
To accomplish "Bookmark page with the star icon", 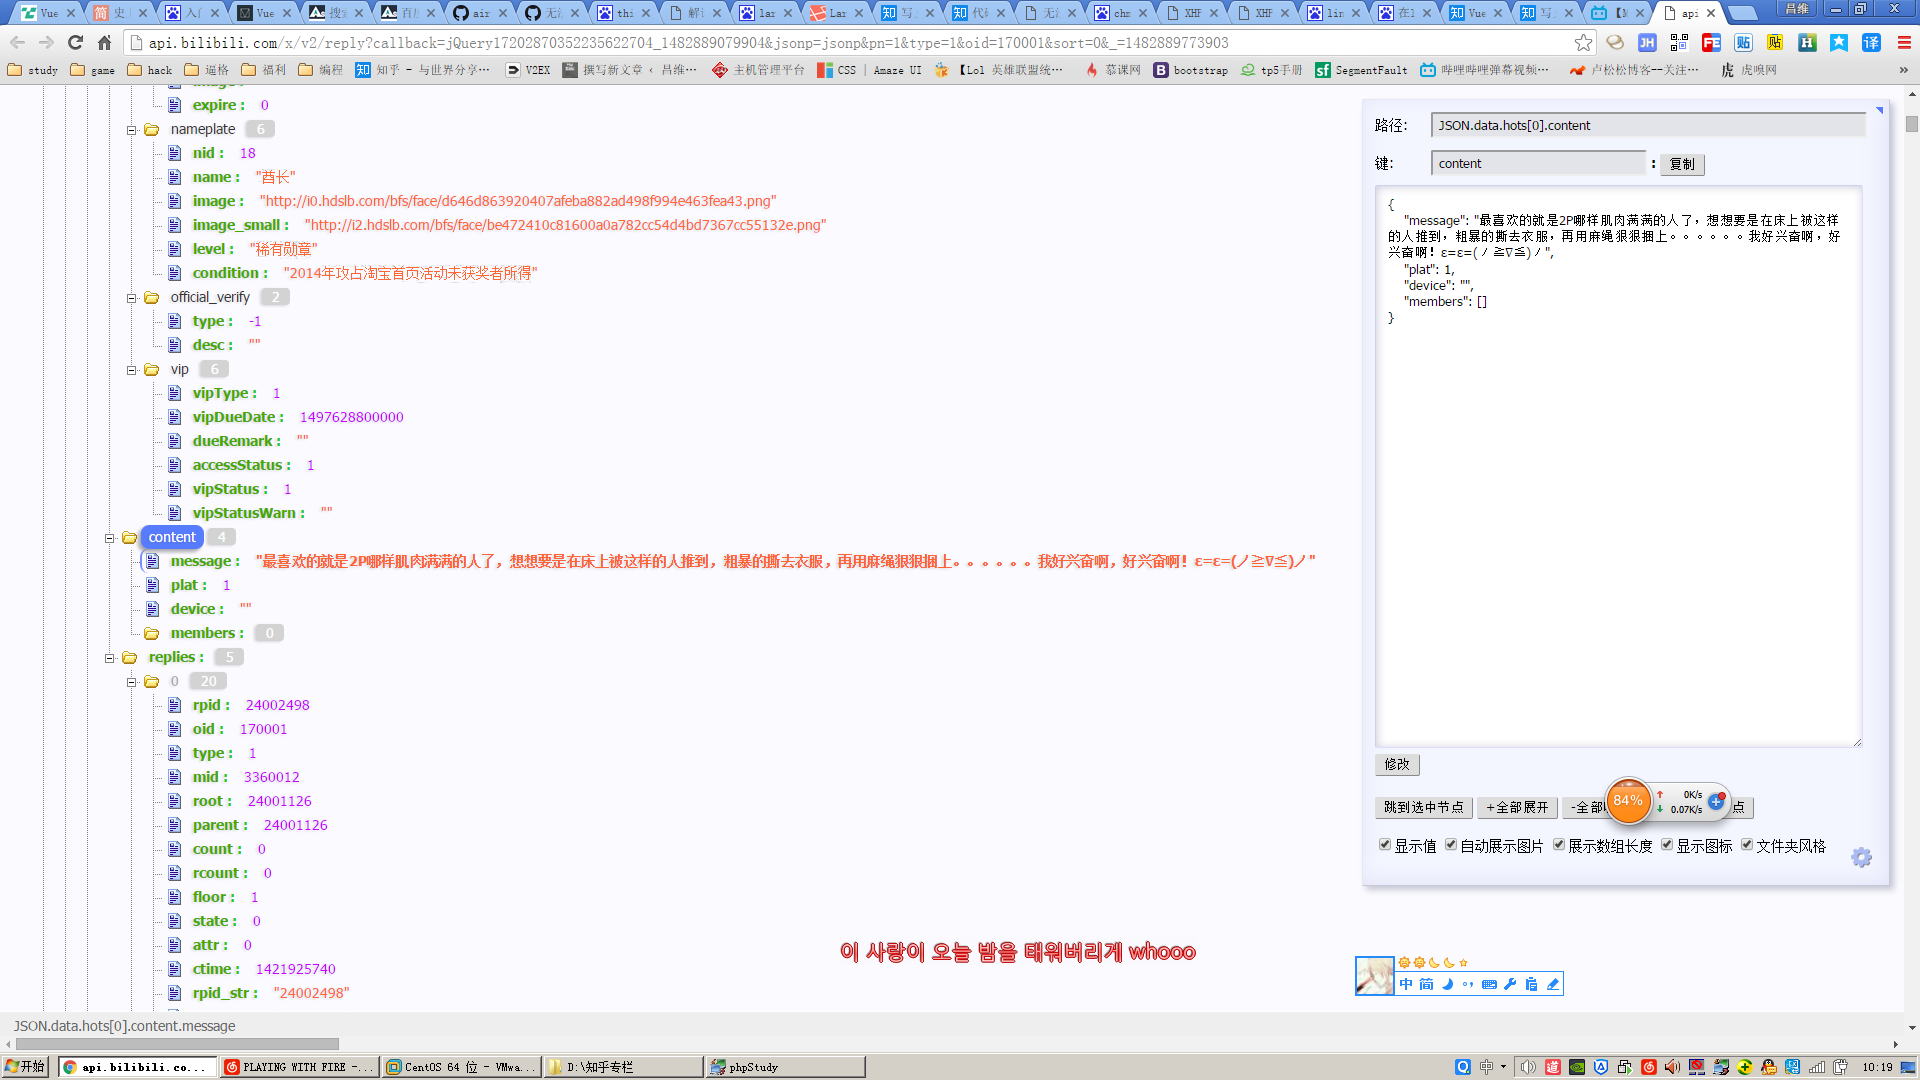I will [x=1583, y=43].
